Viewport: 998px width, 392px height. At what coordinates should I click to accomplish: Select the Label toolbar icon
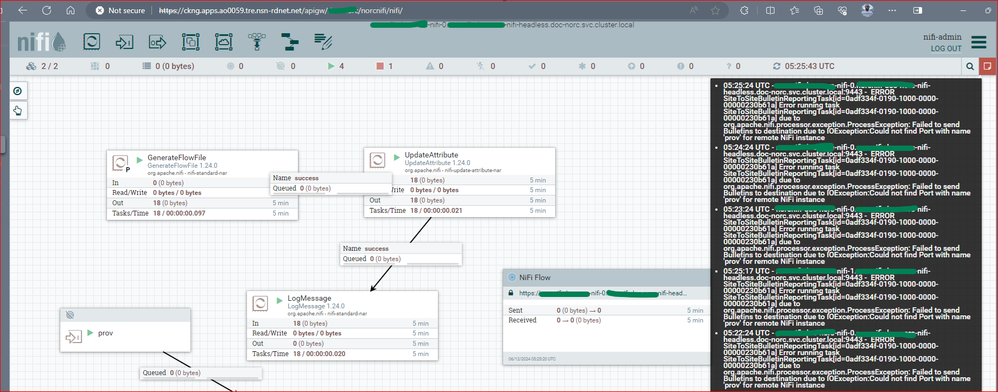click(323, 42)
